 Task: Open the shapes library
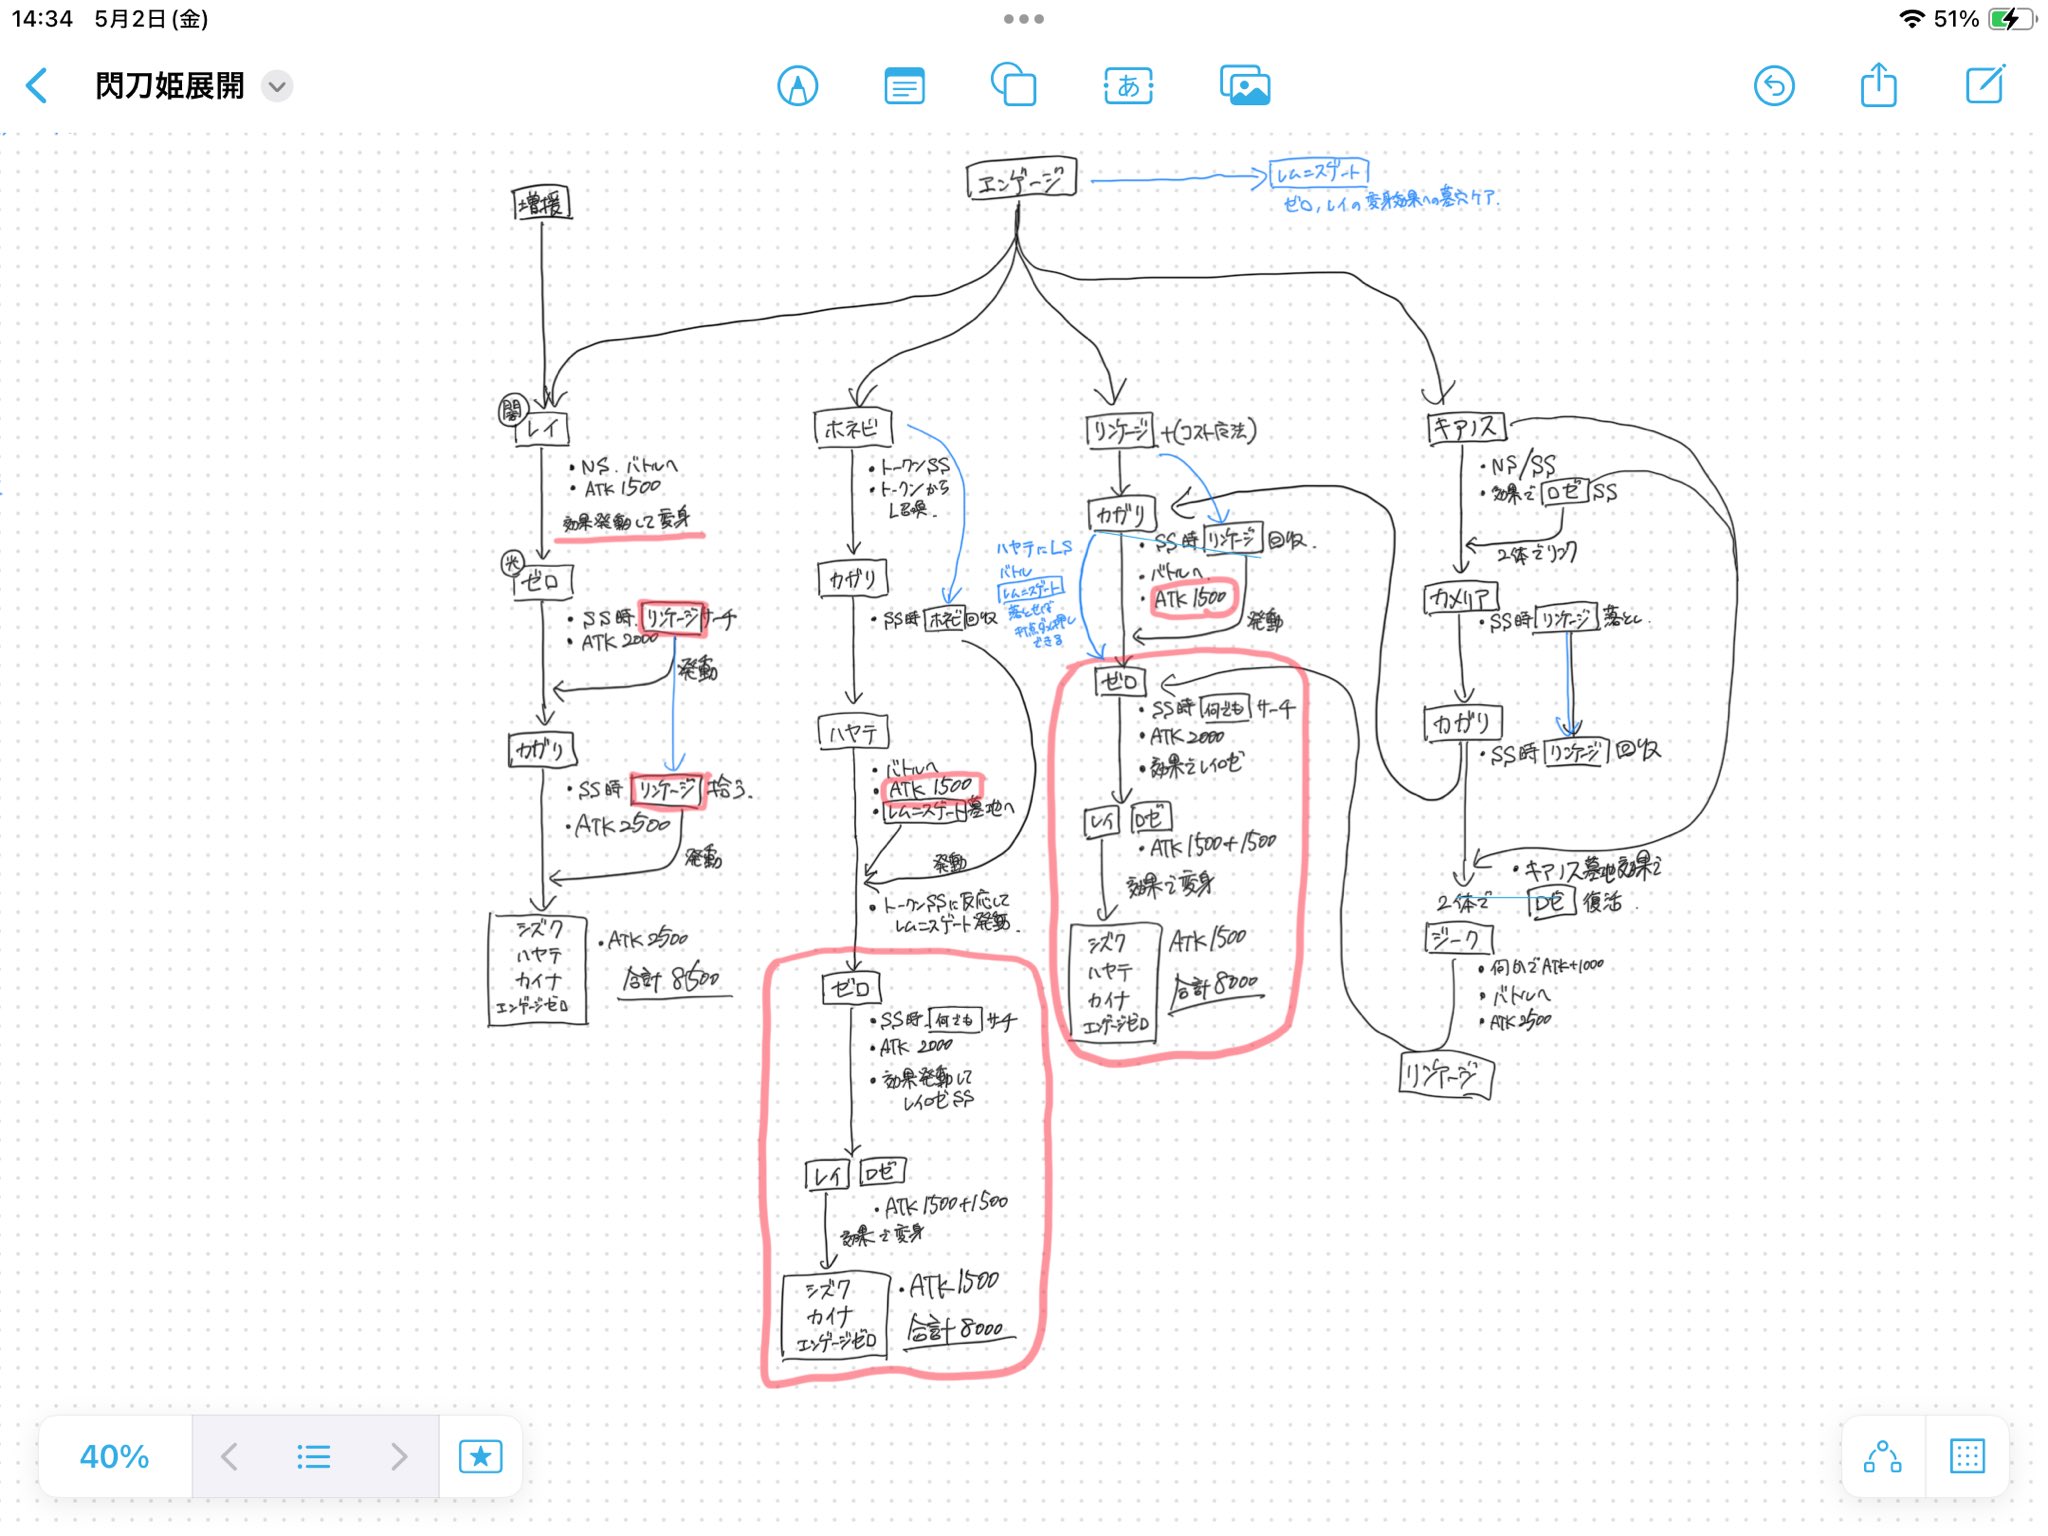(1013, 86)
